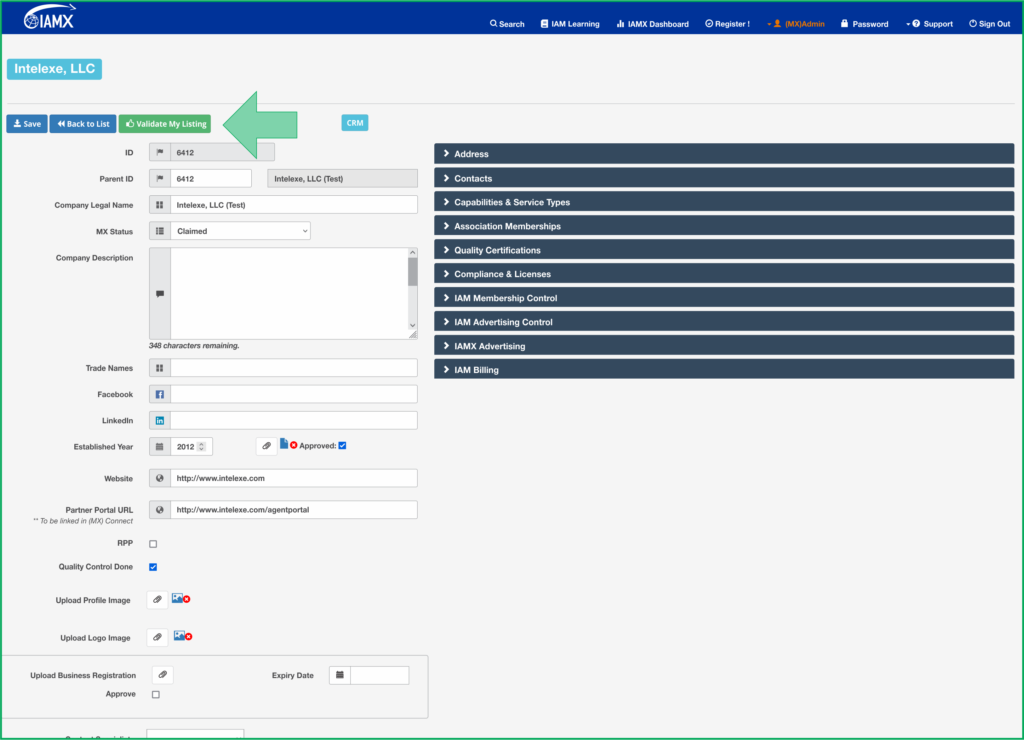
Task: Focus the LinkedIn URL field
Action: [294, 420]
